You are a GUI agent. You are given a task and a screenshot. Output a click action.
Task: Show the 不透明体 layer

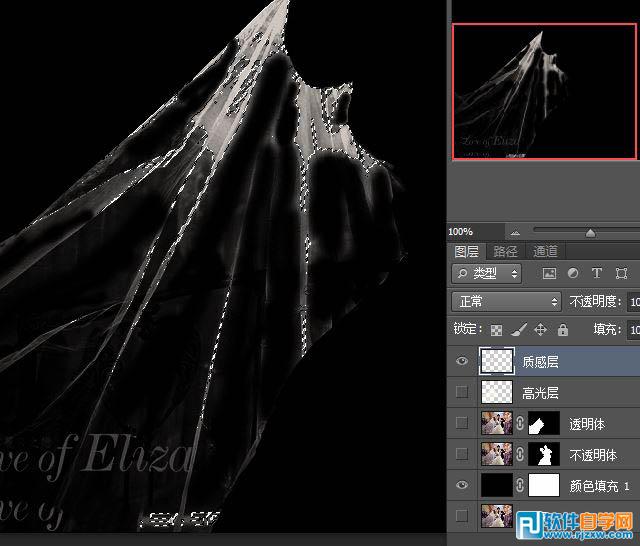pyautogui.click(x=462, y=454)
